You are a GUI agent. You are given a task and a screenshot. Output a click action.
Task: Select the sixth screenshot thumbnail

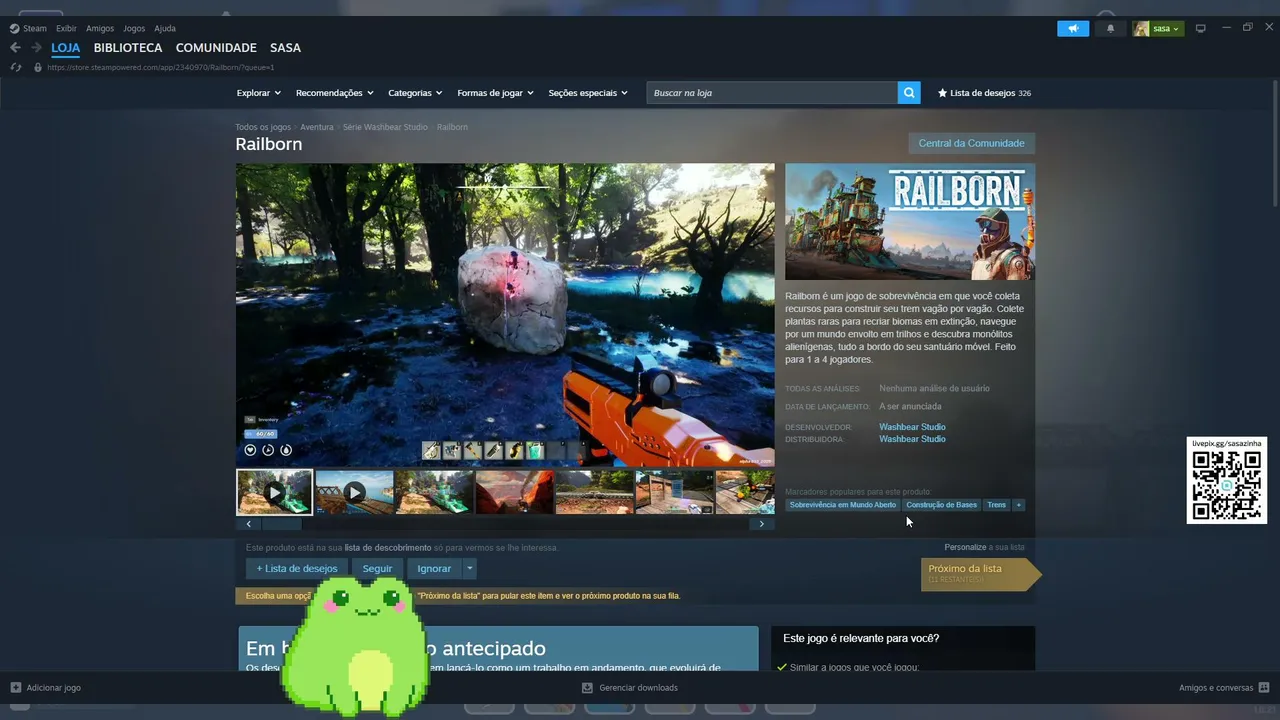(674, 492)
